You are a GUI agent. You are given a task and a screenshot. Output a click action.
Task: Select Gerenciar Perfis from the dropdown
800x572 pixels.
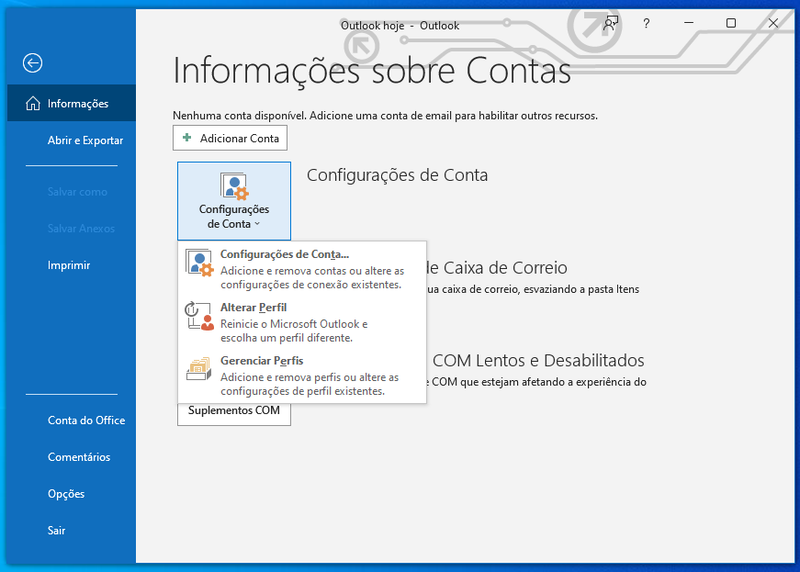261,361
